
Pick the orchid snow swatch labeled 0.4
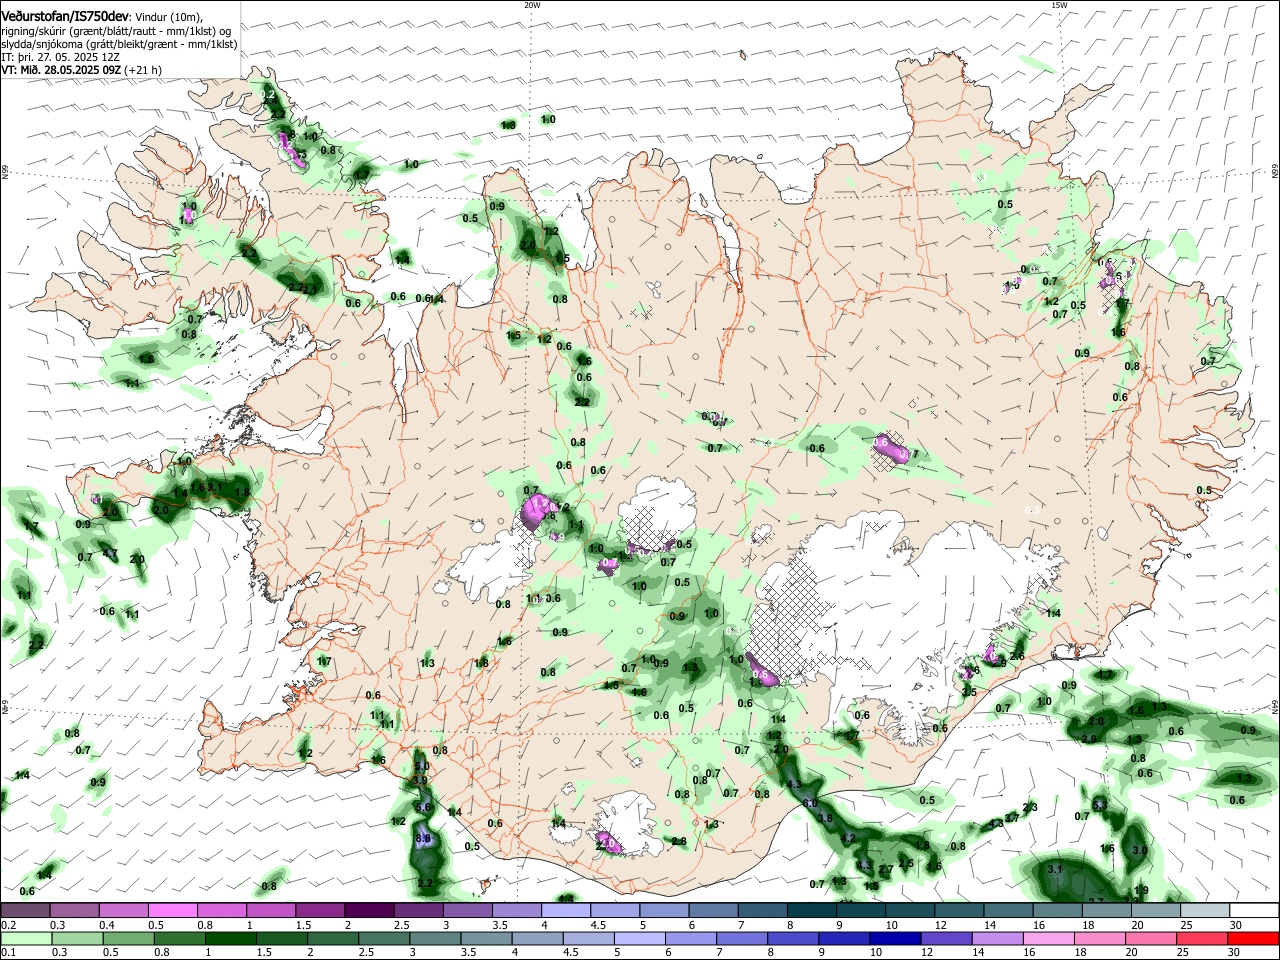(x=123, y=911)
